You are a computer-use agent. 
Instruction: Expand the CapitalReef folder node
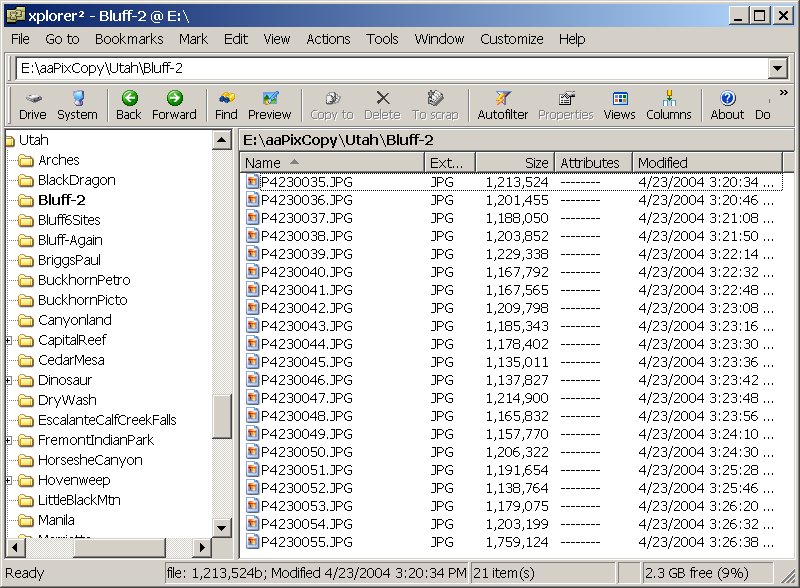point(9,340)
